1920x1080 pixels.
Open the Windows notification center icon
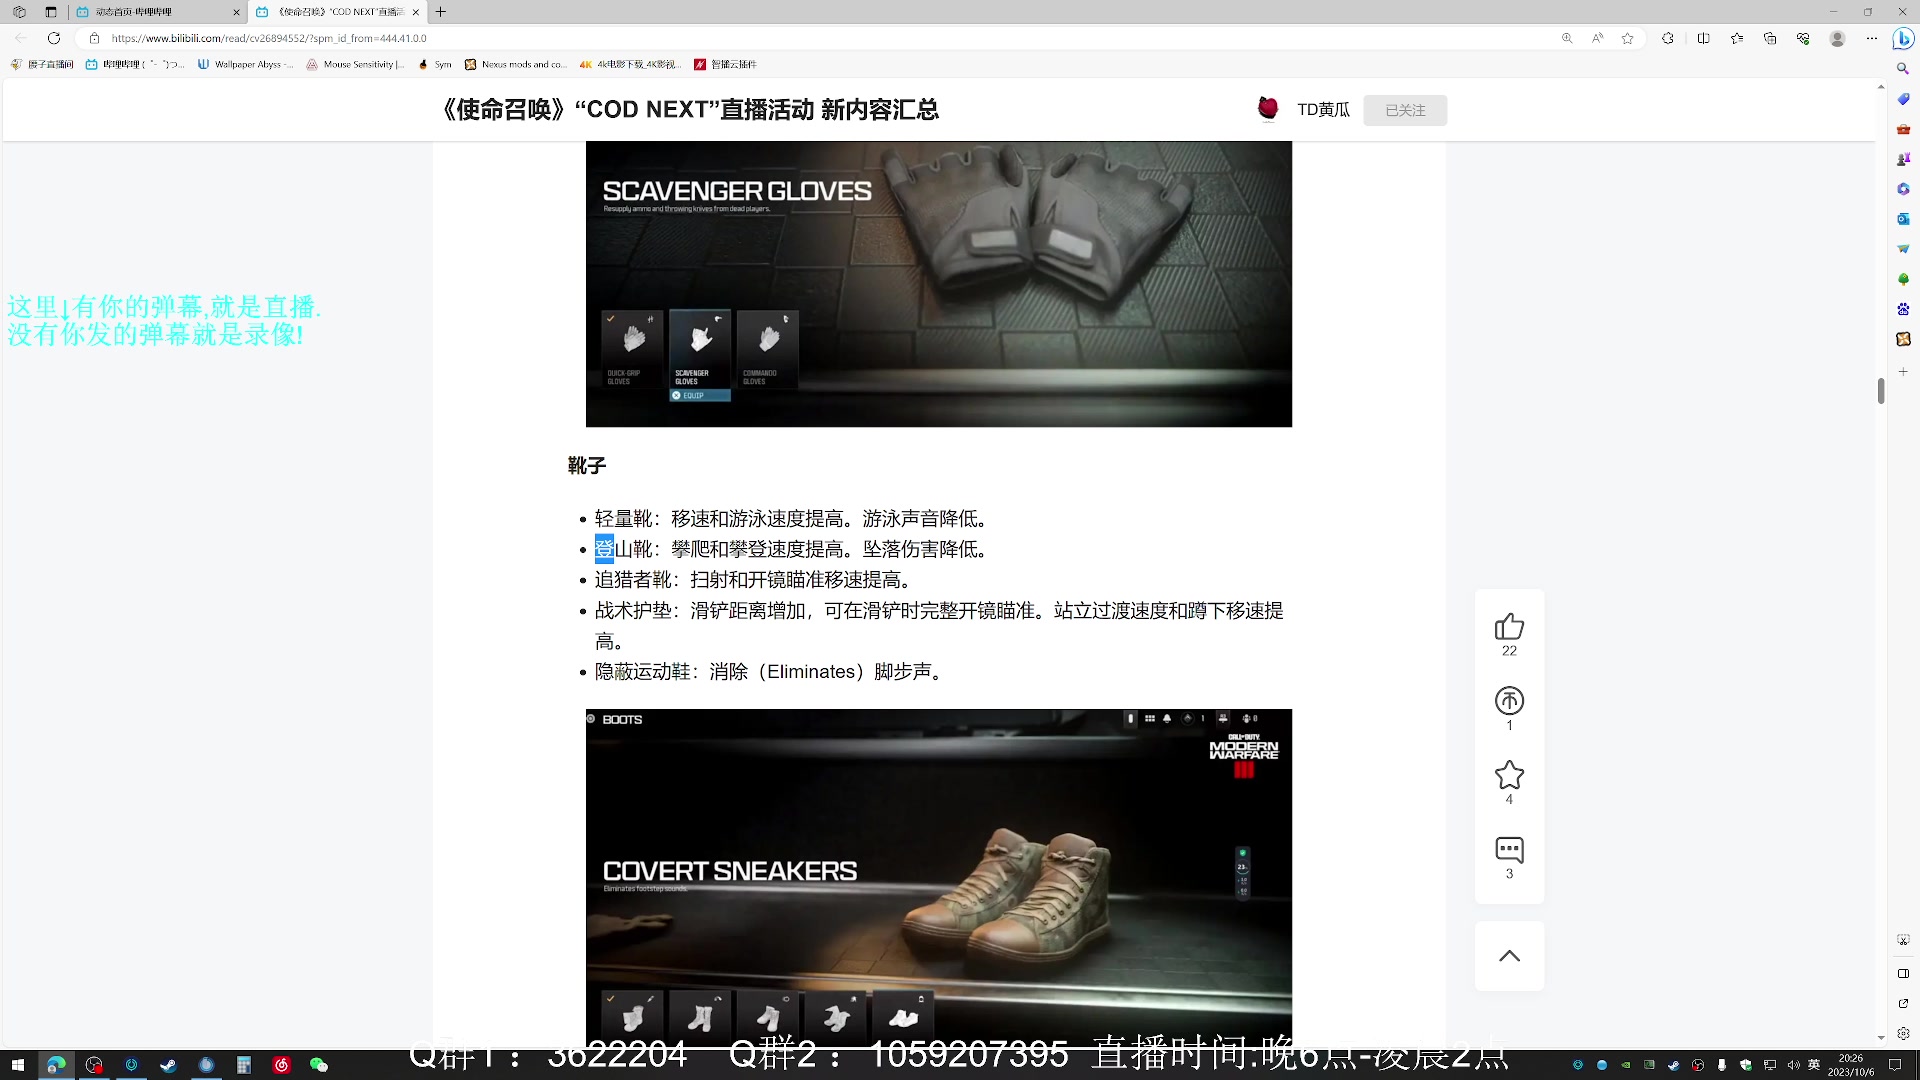pyautogui.click(x=1895, y=1065)
